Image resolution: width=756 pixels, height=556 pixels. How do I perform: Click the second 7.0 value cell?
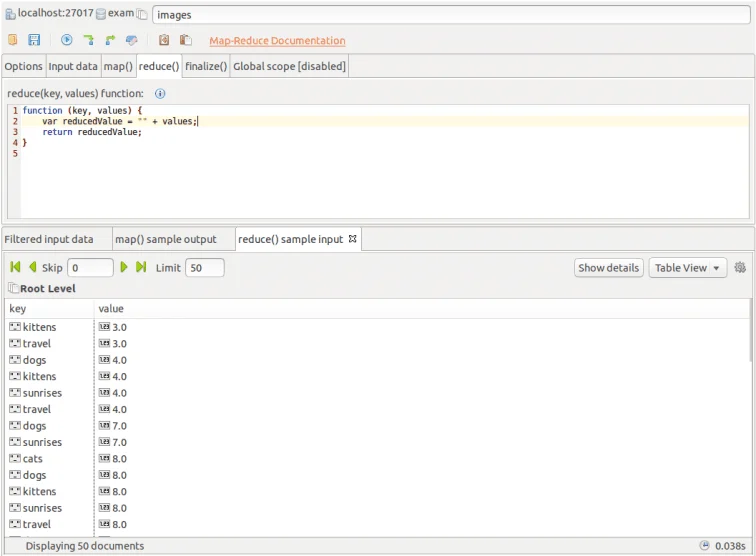(120, 442)
